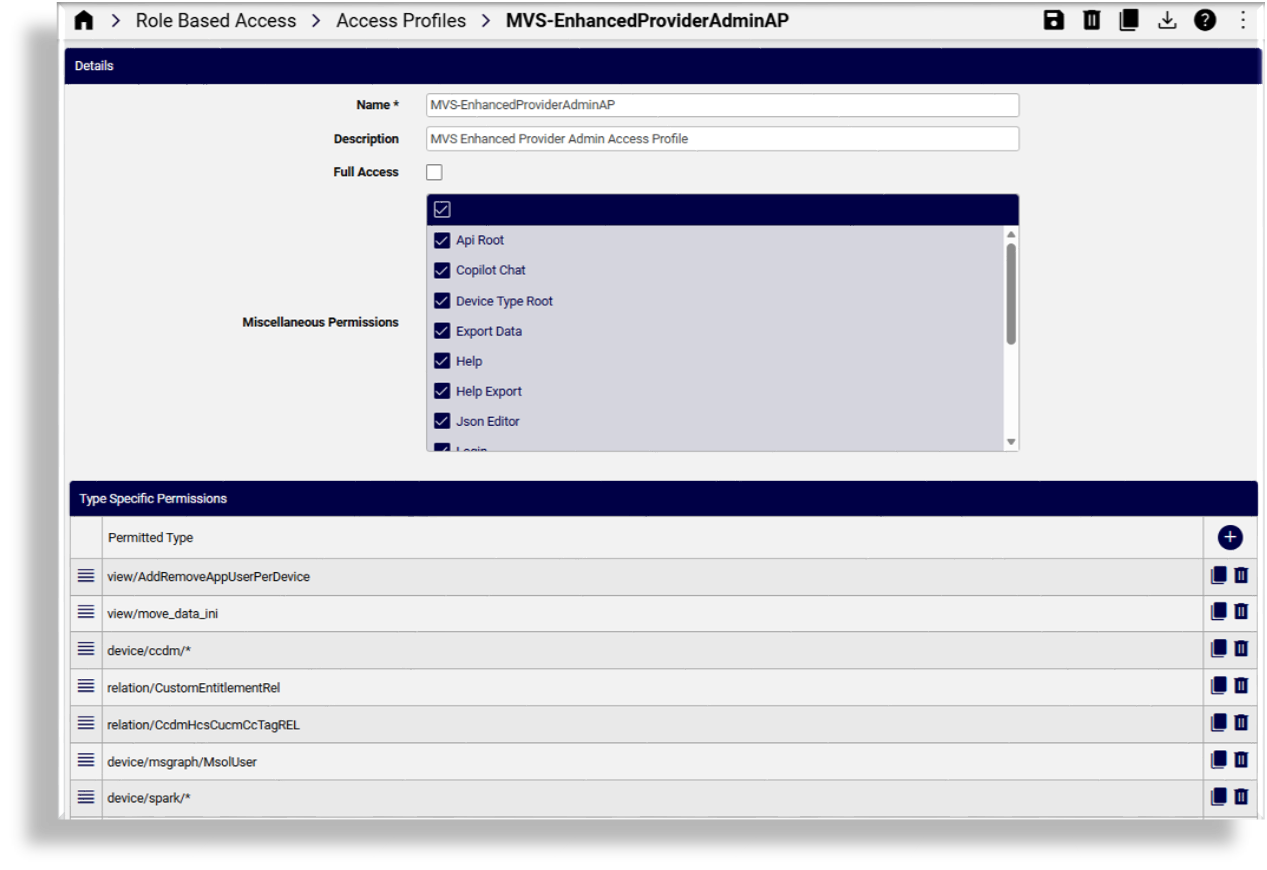
Task: Enable the Full Access checkbox
Action: pyautogui.click(x=434, y=172)
